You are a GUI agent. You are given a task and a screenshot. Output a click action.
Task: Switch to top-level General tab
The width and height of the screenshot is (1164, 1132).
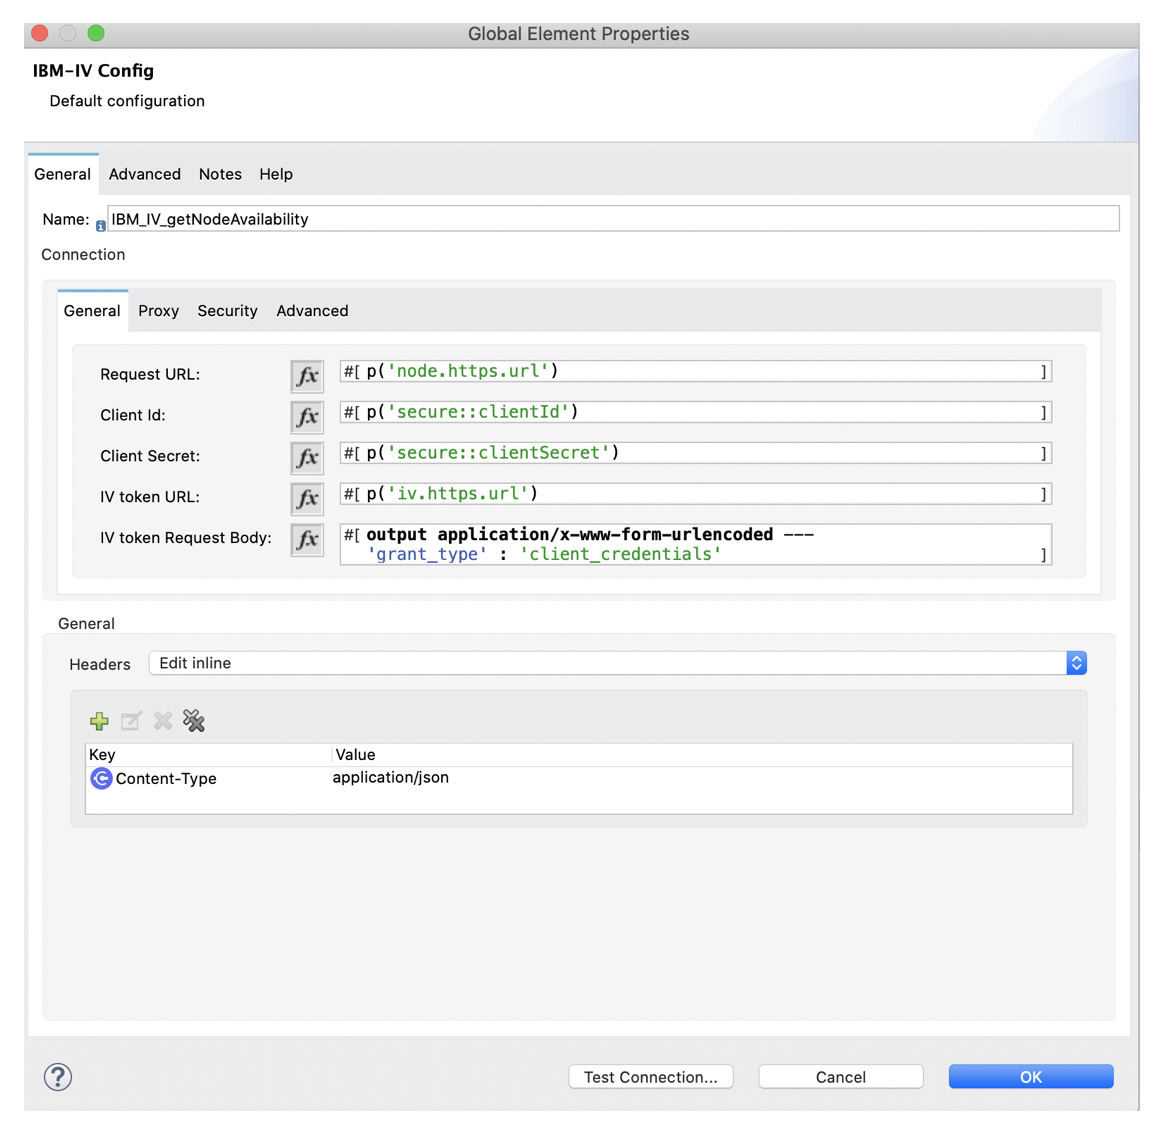click(62, 174)
